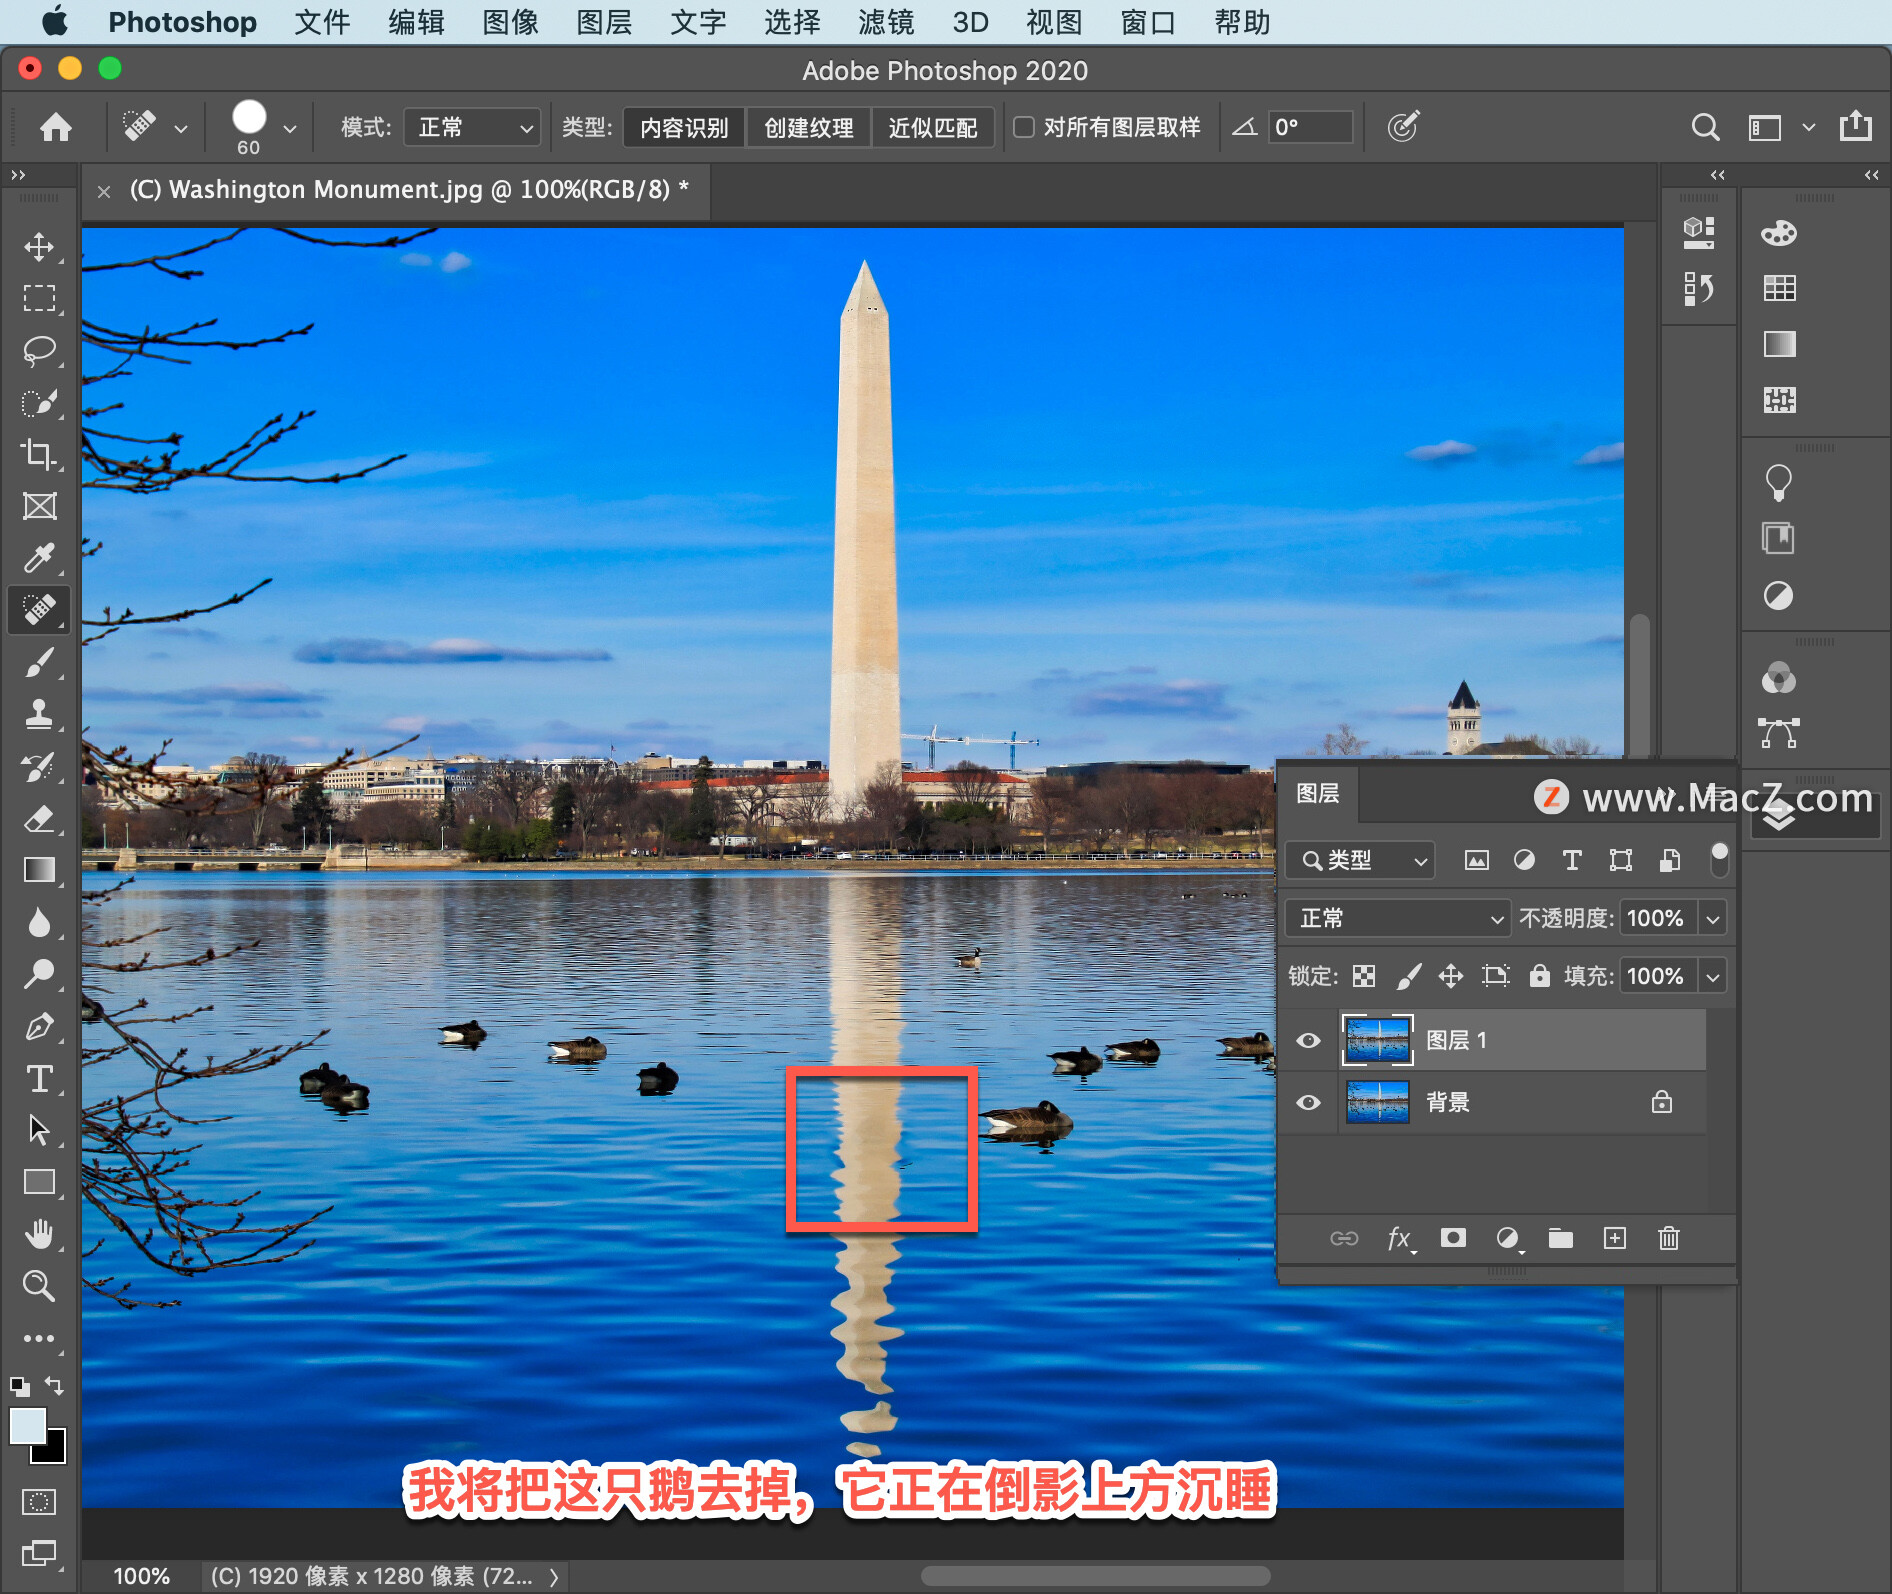Close Washington Monument.jpg document tab
Viewport: 1892px width, 1594px height.
(x=104, y=191)
